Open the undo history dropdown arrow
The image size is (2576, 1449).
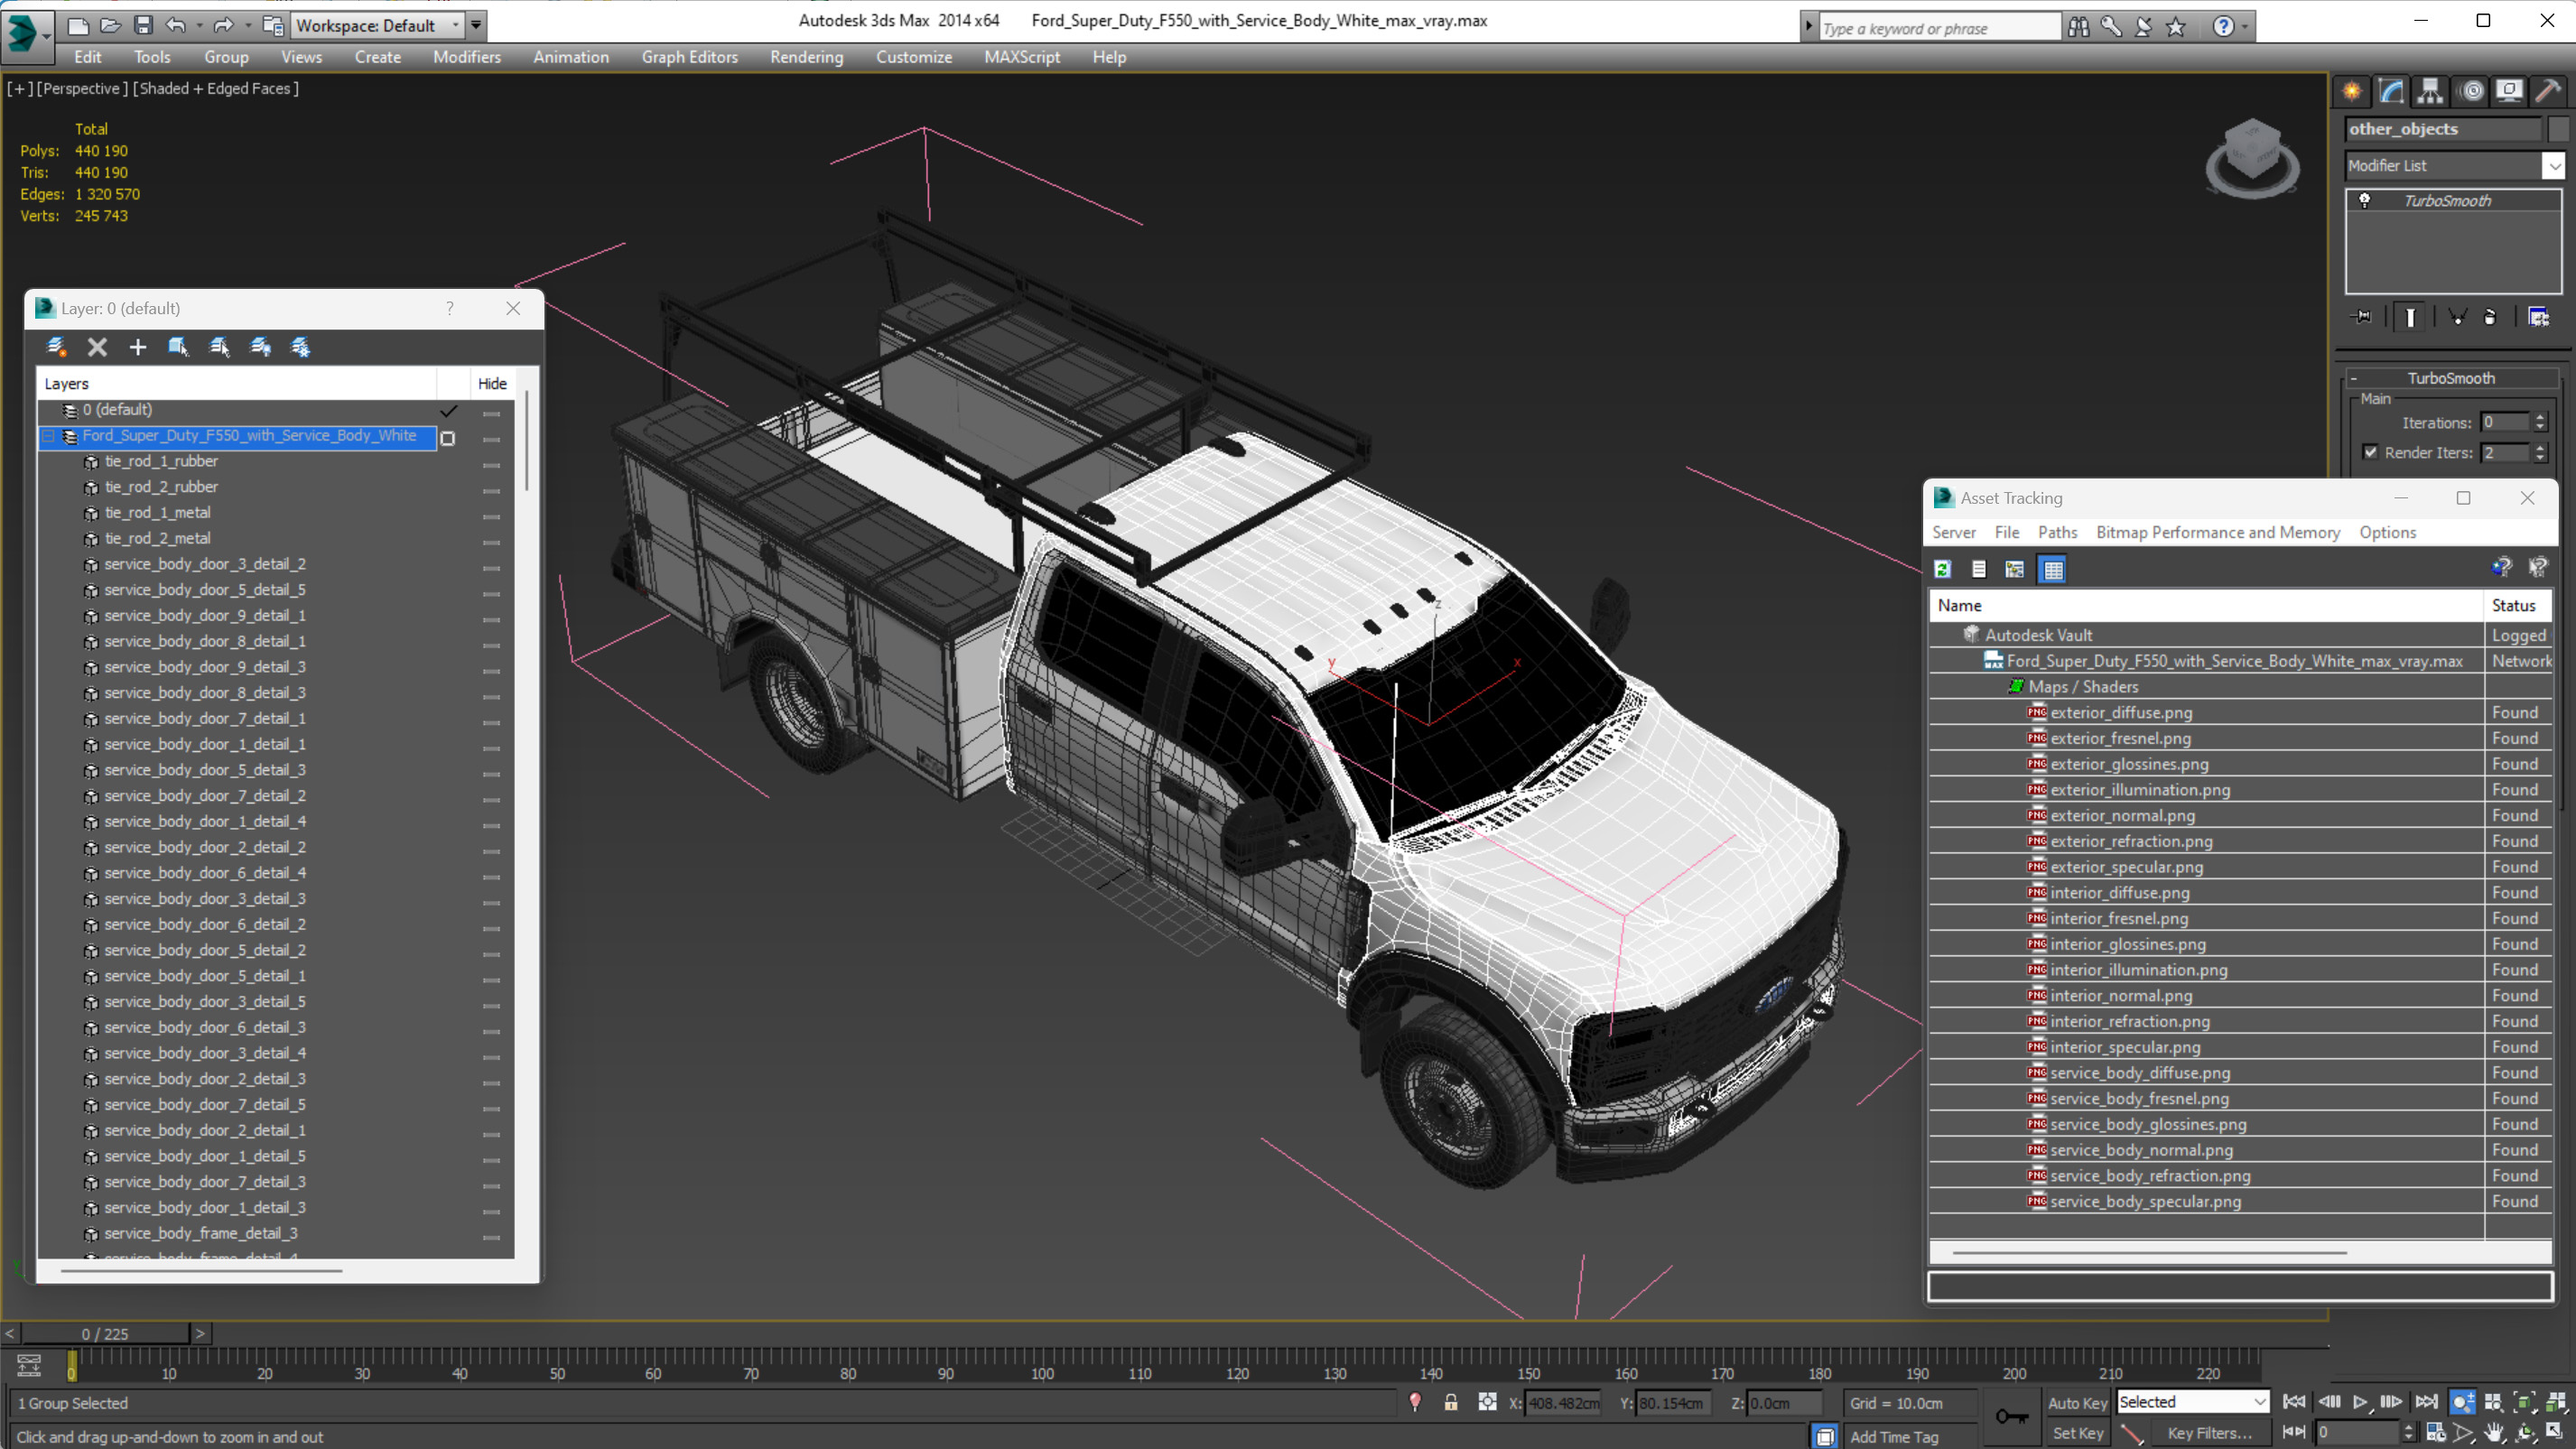pos(199,25)
